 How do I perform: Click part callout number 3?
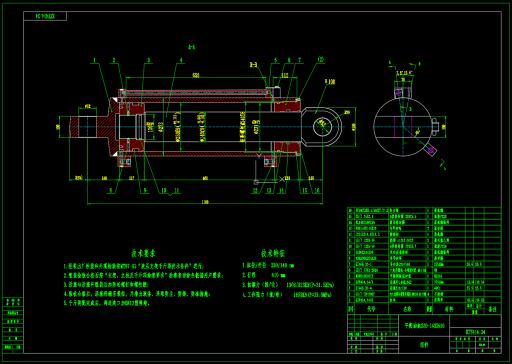[149, 60]
